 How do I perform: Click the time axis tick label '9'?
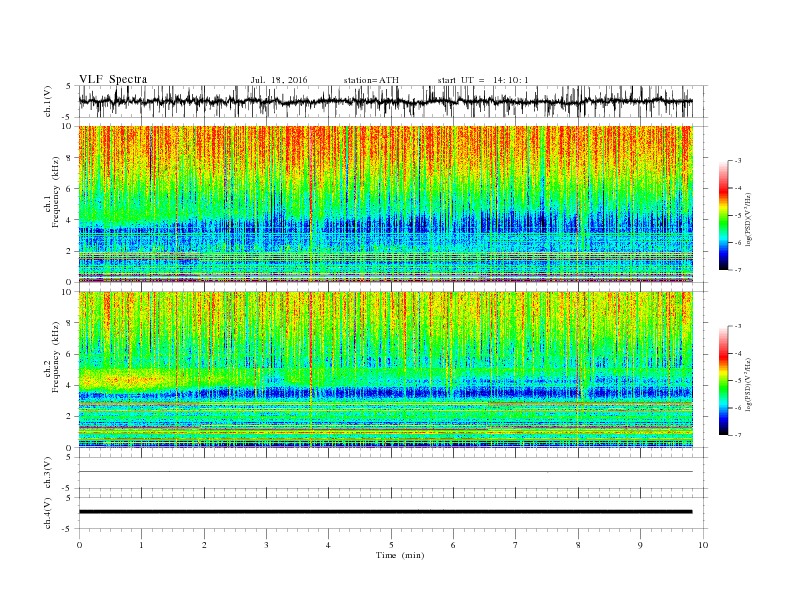tap(640, 545)
